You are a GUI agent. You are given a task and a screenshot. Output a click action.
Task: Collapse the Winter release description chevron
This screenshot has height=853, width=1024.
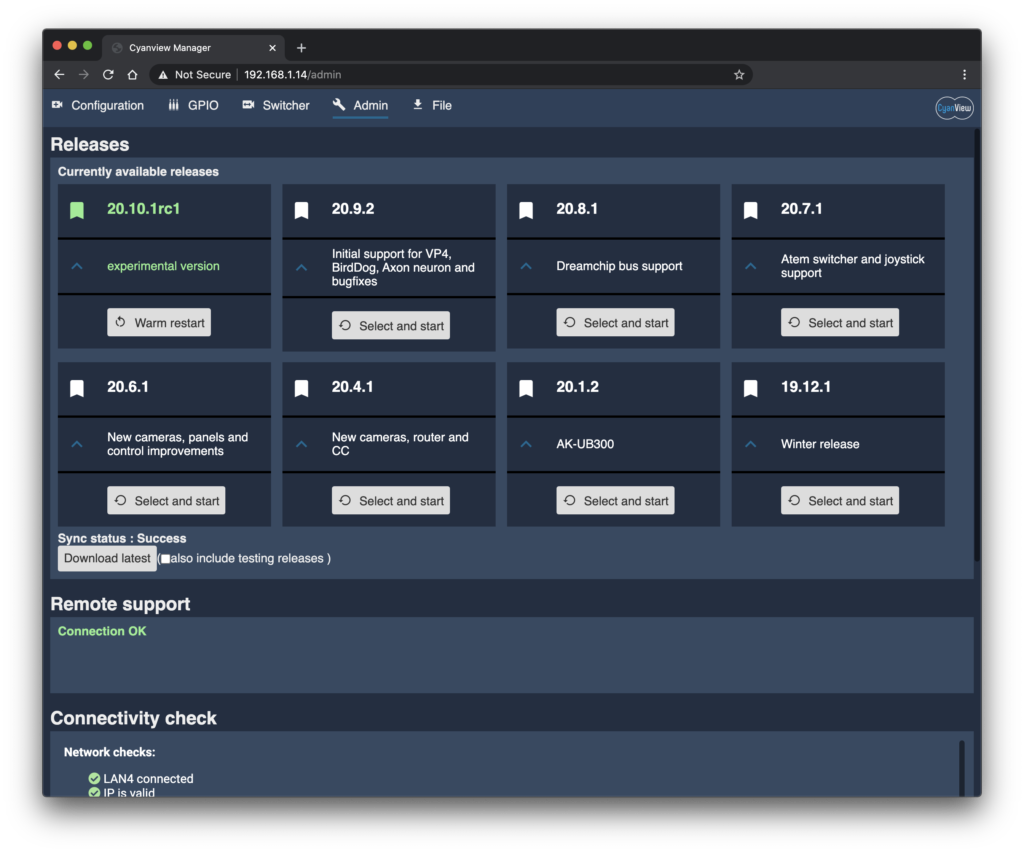[750, 444]
